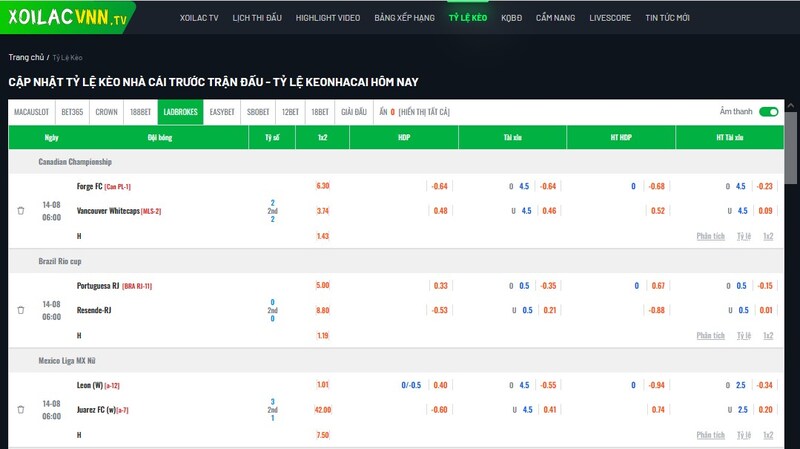Switch to CROWN bookmaker tab
The width and height of the screenshot is (800, 449).
tap(107, 112)
